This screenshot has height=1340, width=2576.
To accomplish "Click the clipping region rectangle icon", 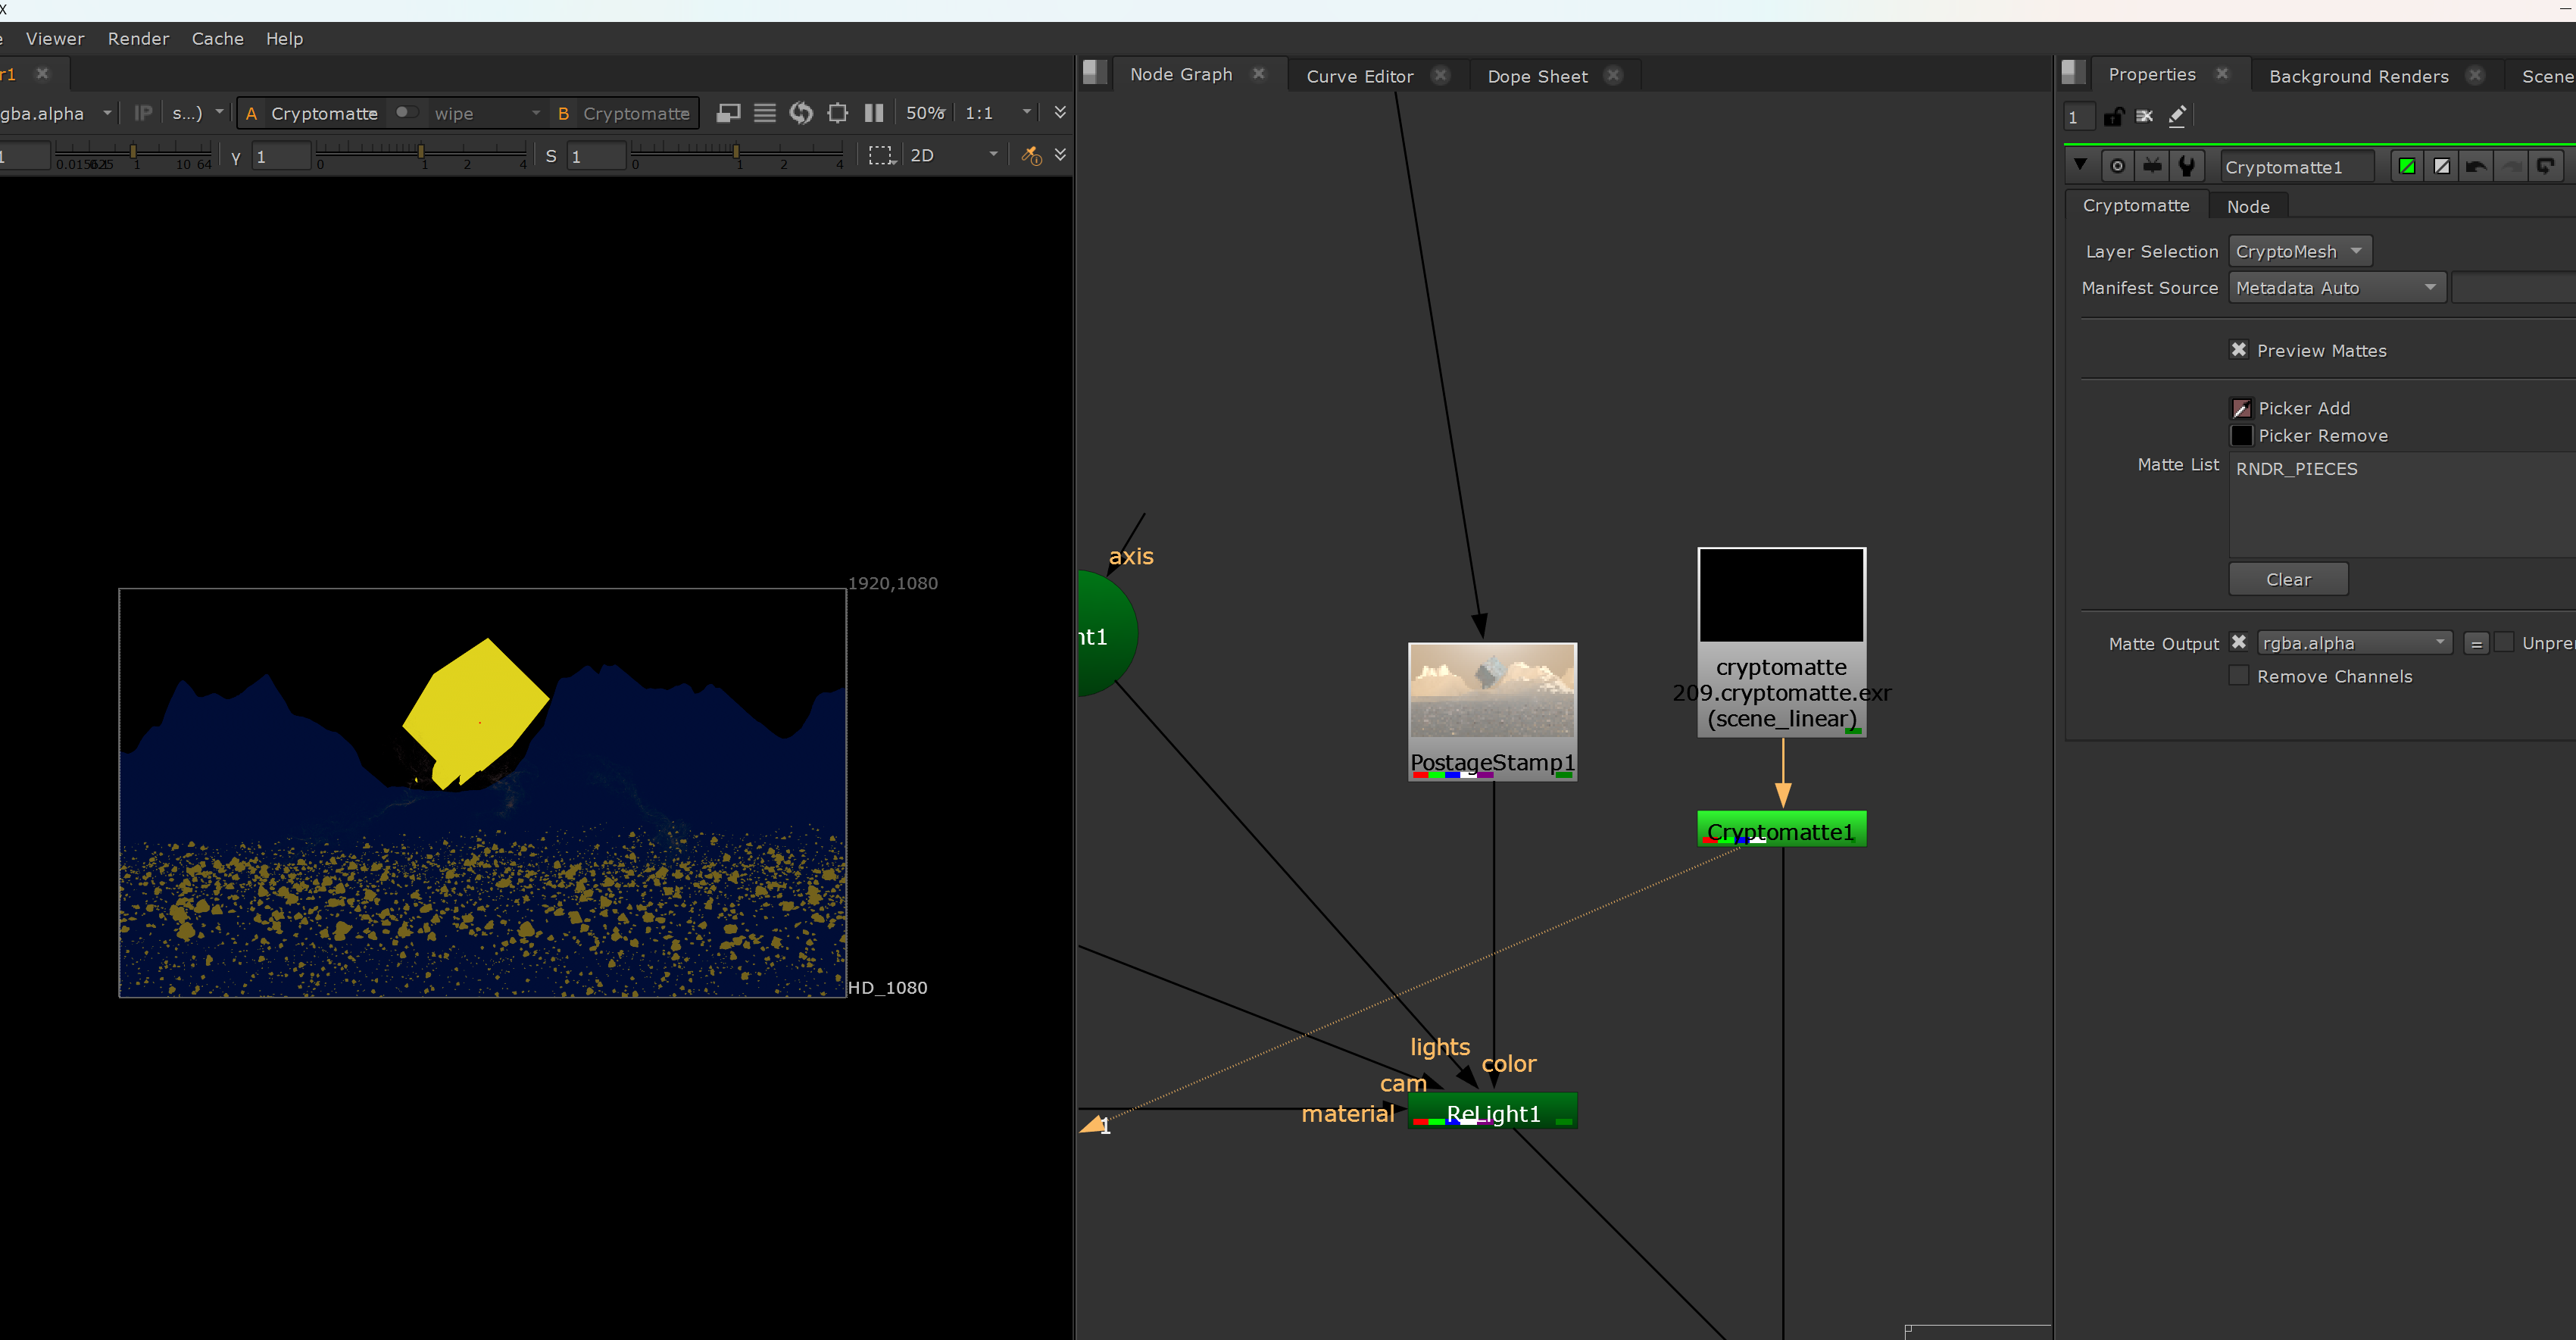I will click(881, 155).
